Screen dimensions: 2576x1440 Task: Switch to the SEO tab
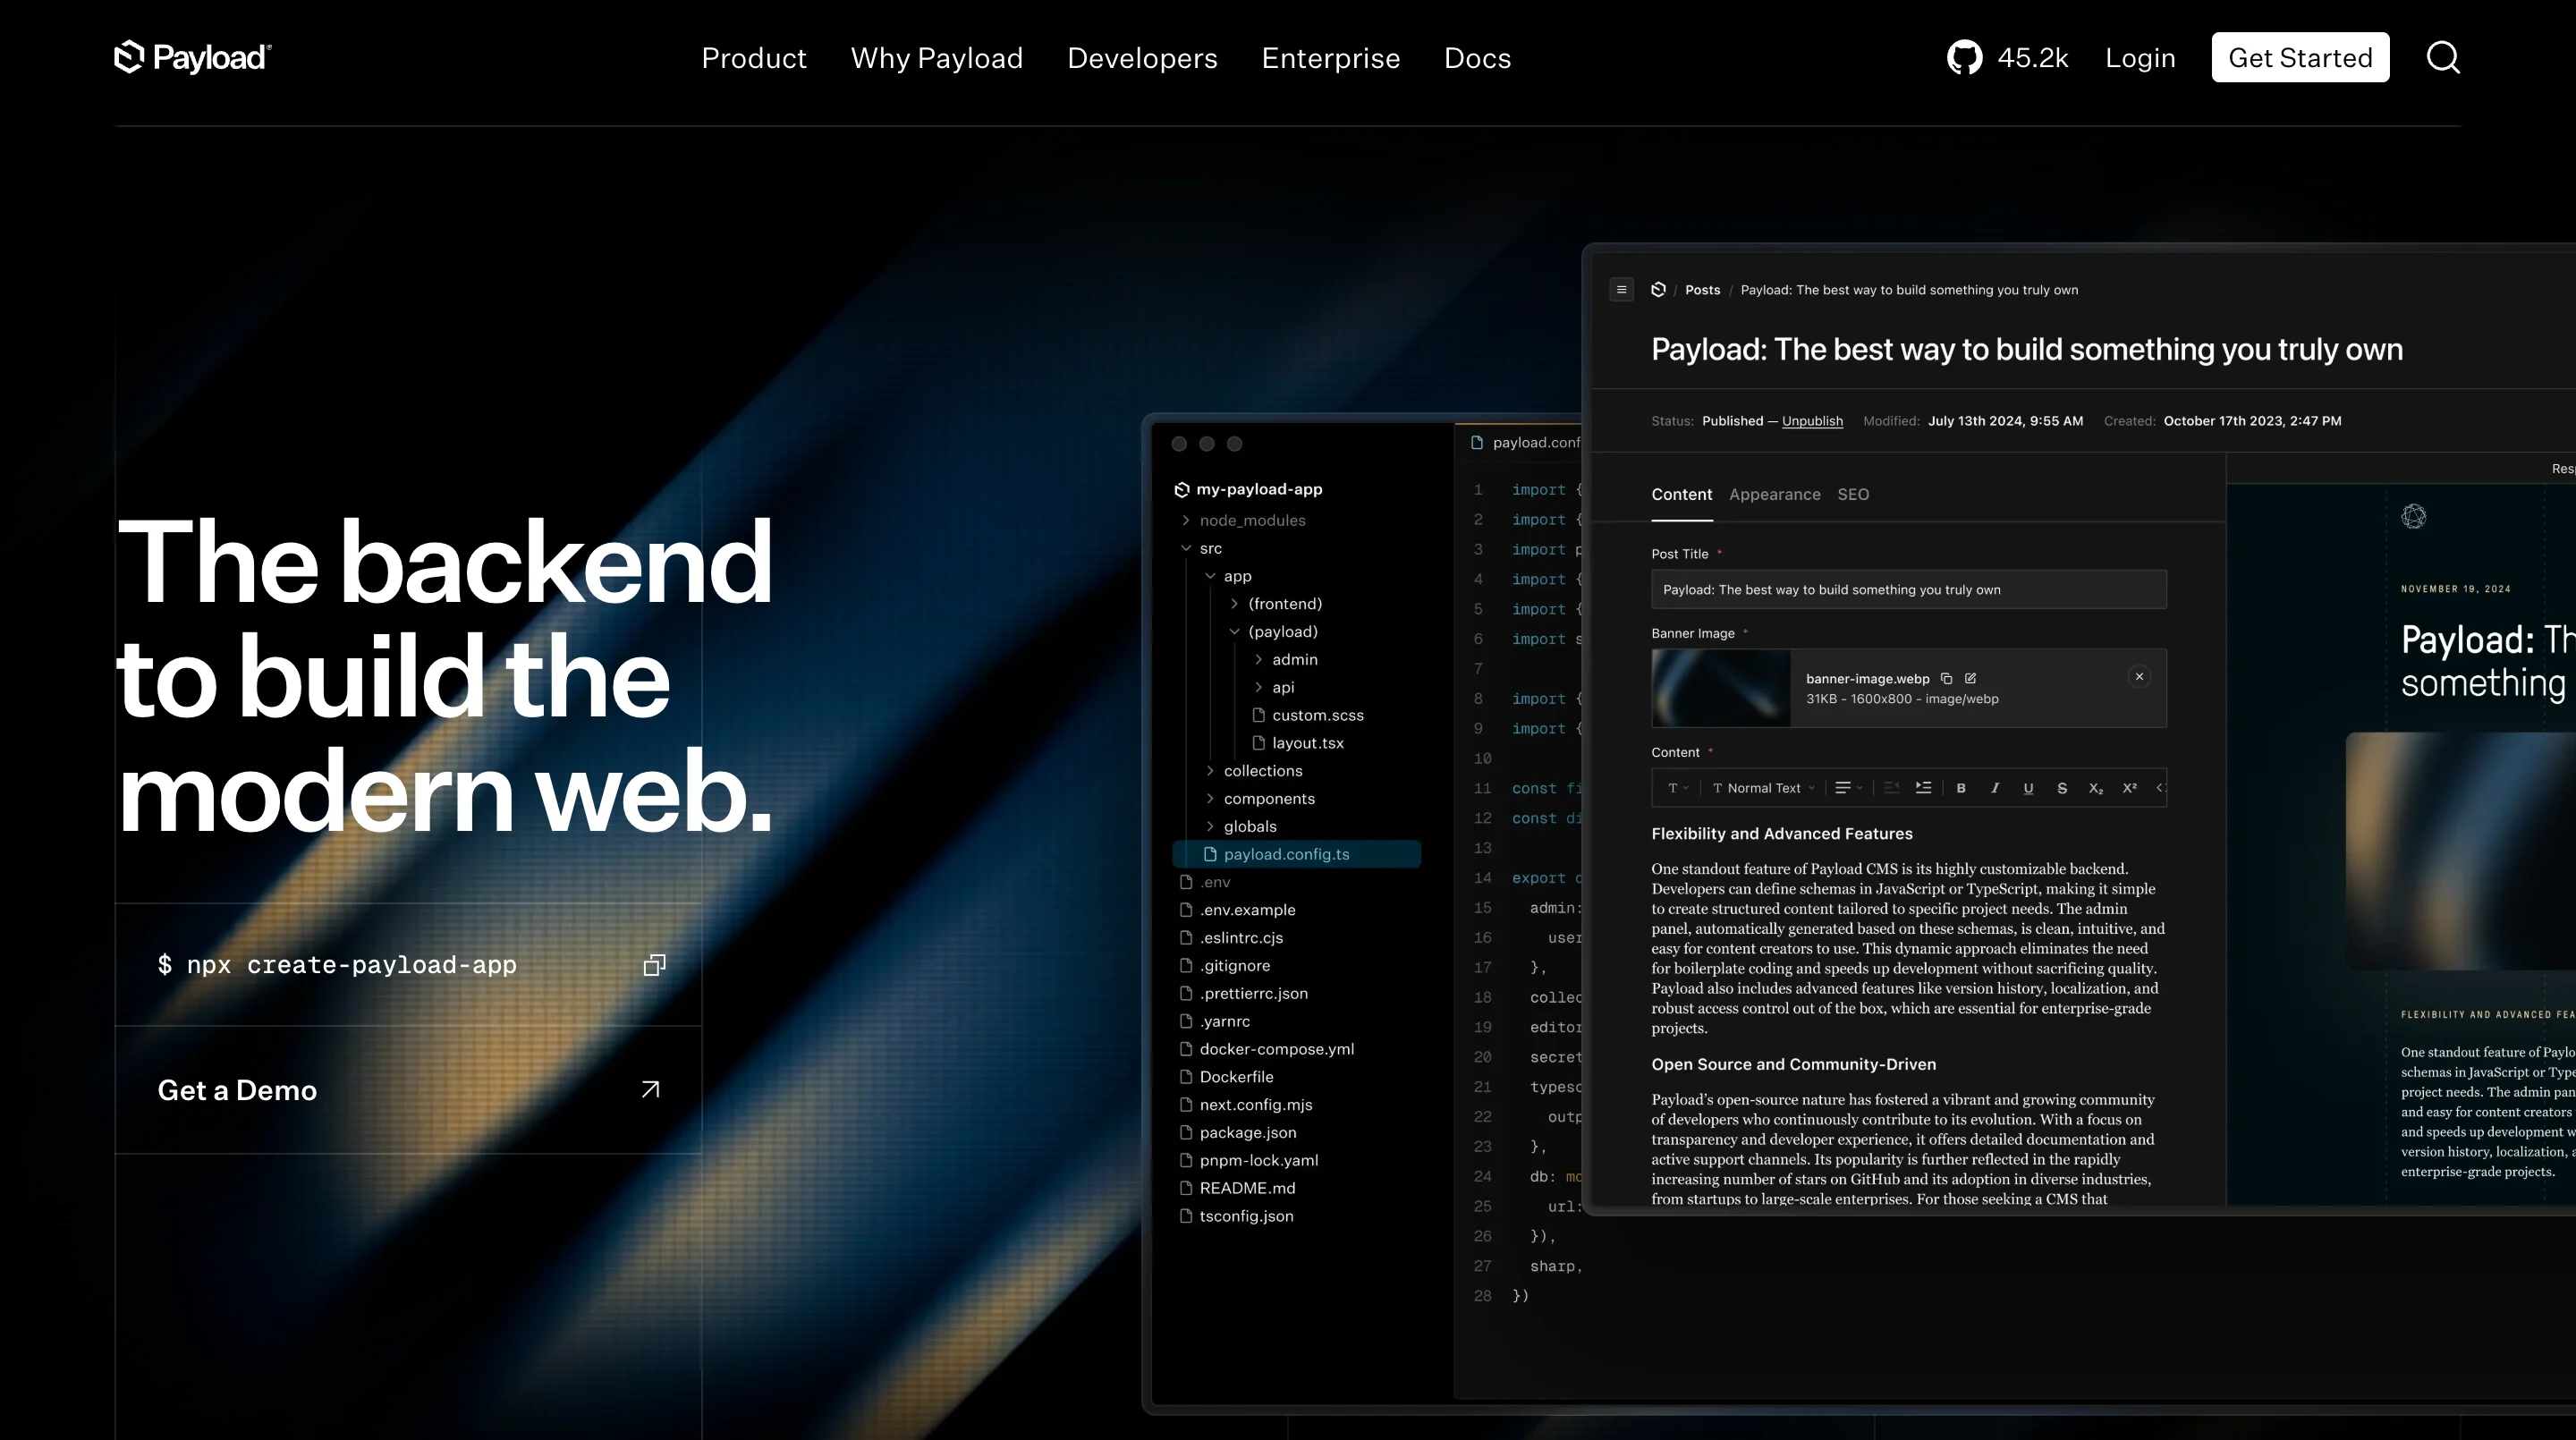[1853, 495]
